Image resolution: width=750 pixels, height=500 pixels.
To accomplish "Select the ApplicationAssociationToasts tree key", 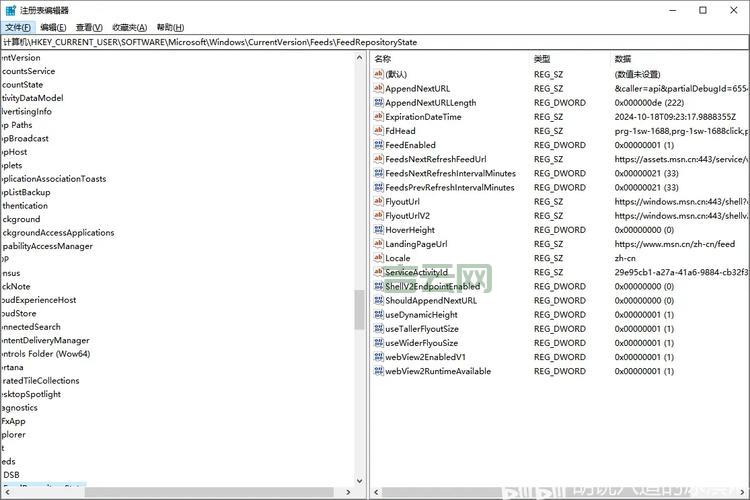I will (53, 179).
